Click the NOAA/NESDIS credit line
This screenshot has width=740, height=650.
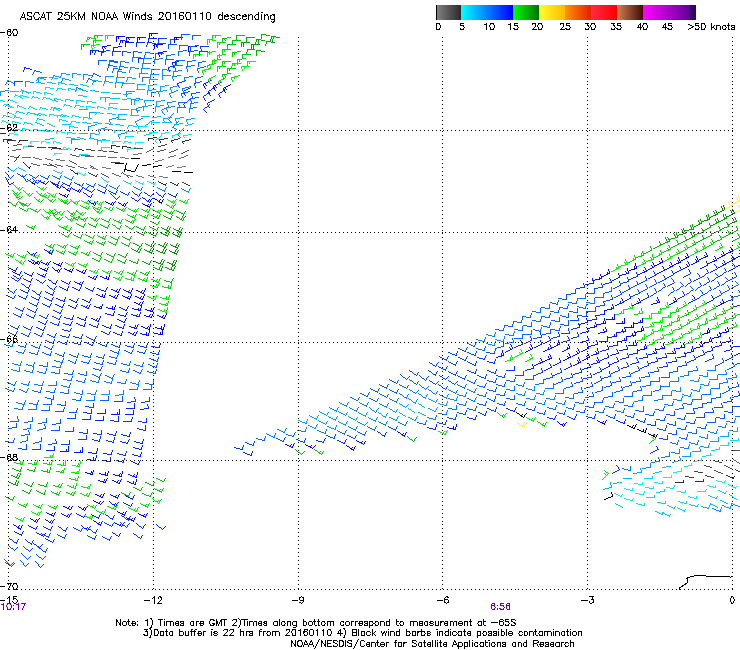pyautogui.click(x=432, y=644)
